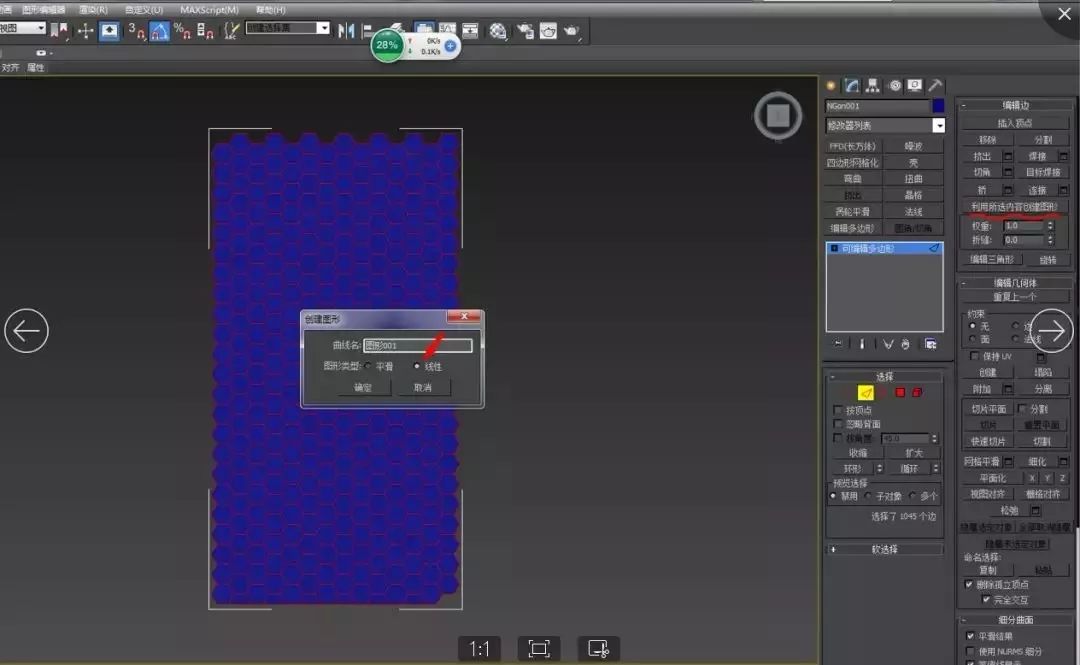Open the 帮助(H) menu
The image size is (1080, 665).
pyautogui.click(x=271, y=10)
